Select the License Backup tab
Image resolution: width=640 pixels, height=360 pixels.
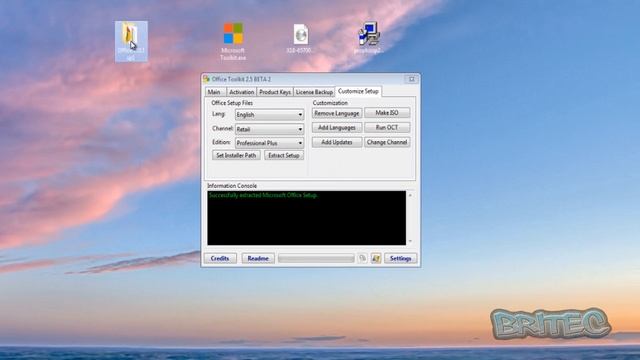click(x=314, y=92)
